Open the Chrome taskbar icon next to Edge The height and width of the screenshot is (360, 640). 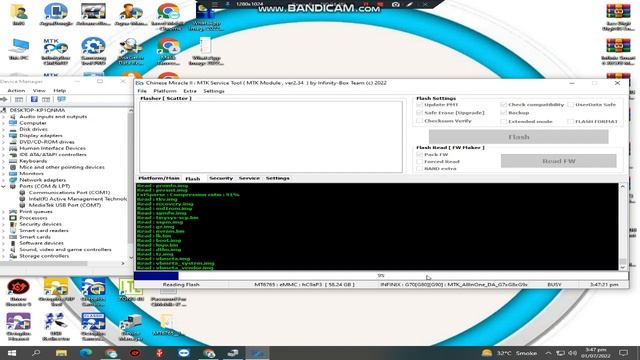pyautogui.click(x=111, y=353)
